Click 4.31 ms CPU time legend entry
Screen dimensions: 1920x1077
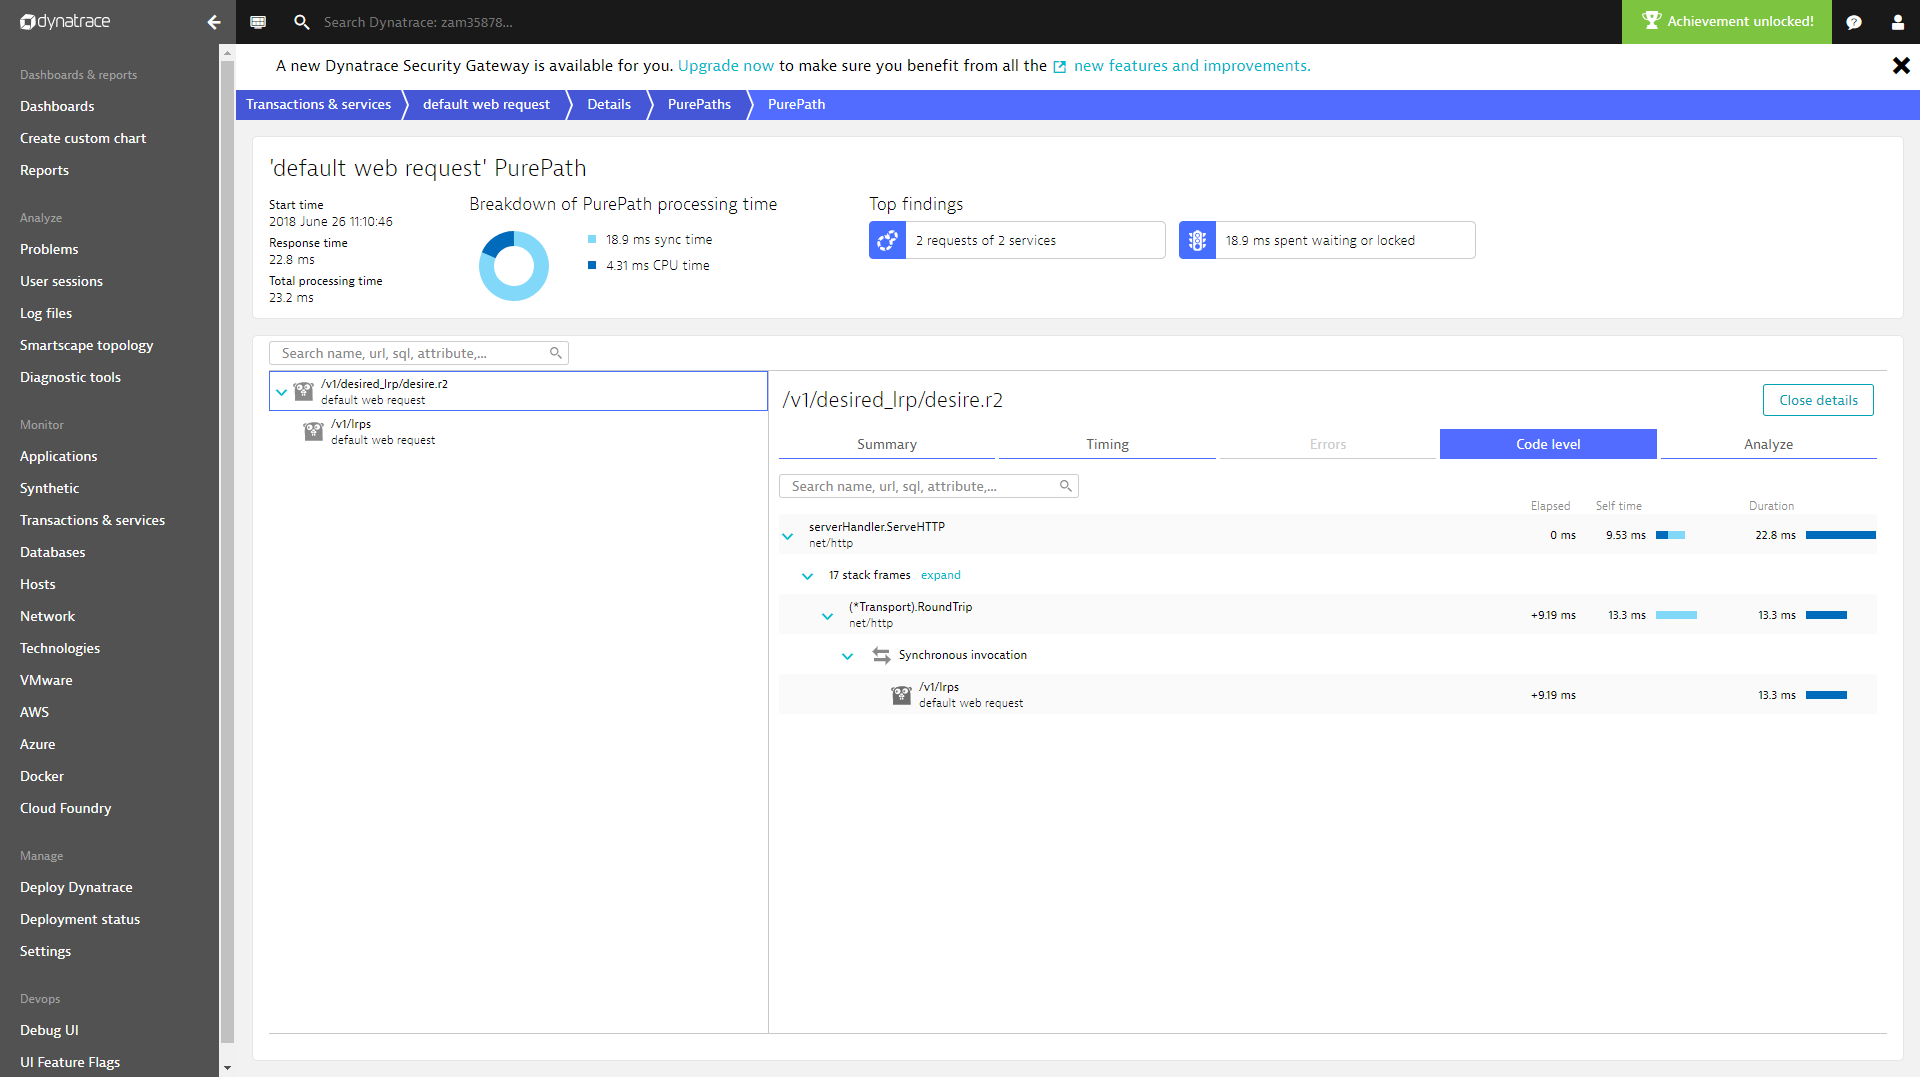click(x=649, y=266)
